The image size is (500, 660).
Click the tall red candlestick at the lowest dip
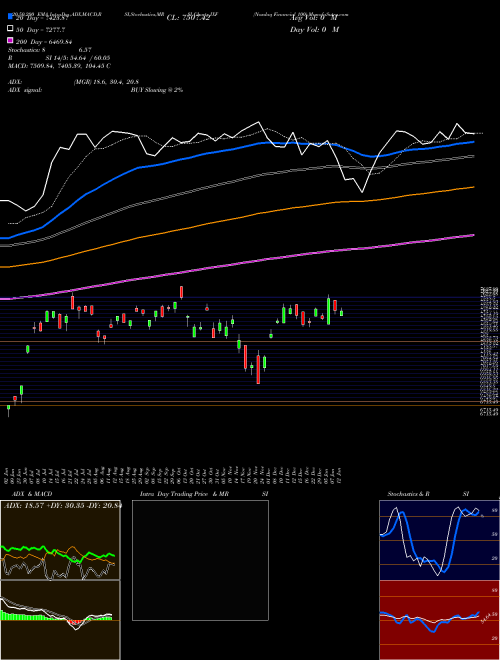(x=258, y=369)
